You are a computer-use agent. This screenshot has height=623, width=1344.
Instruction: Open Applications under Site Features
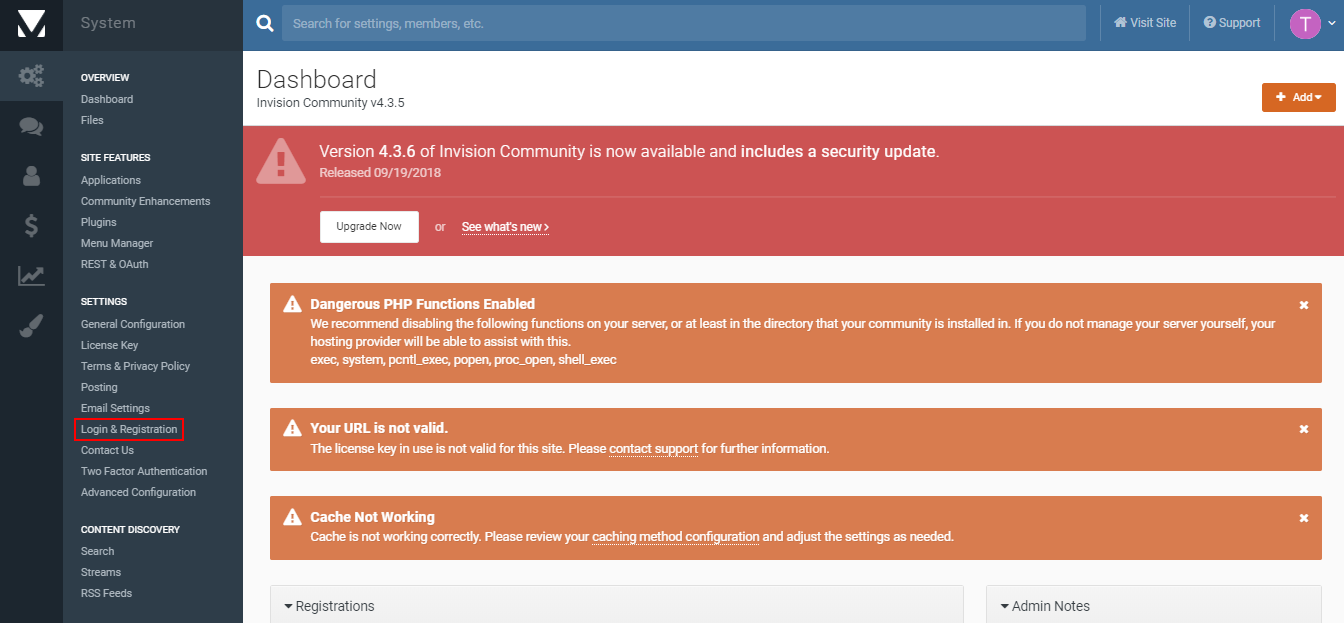coord(111,180)
